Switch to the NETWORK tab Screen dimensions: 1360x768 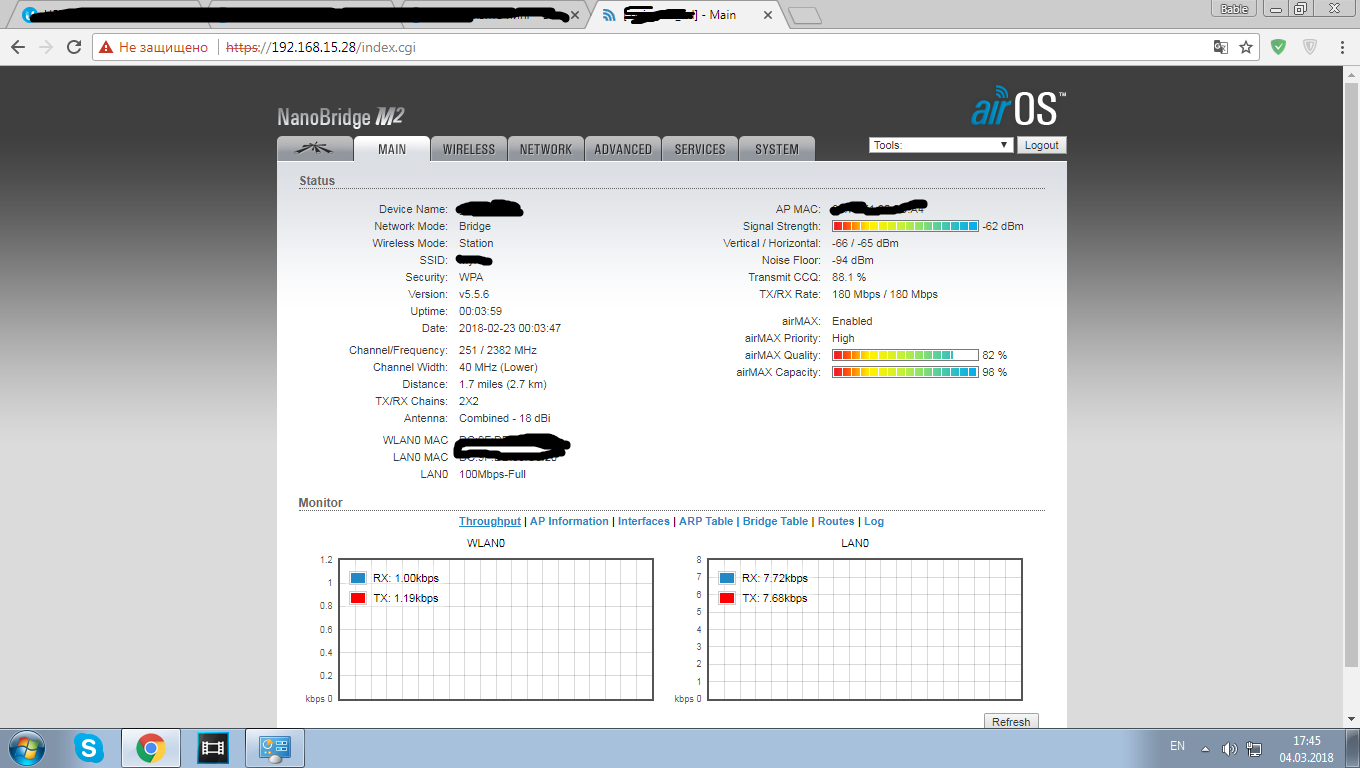546,149
